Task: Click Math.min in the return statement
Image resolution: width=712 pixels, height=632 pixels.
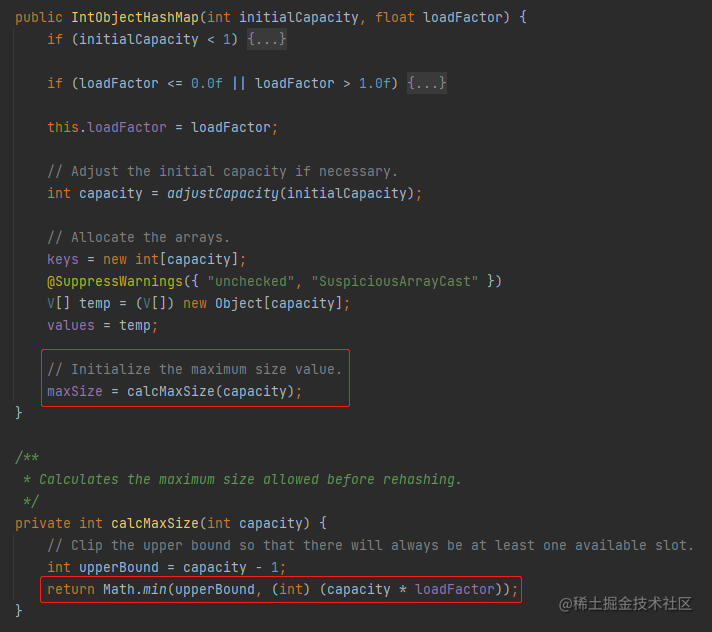Action: tap(135, 589)
